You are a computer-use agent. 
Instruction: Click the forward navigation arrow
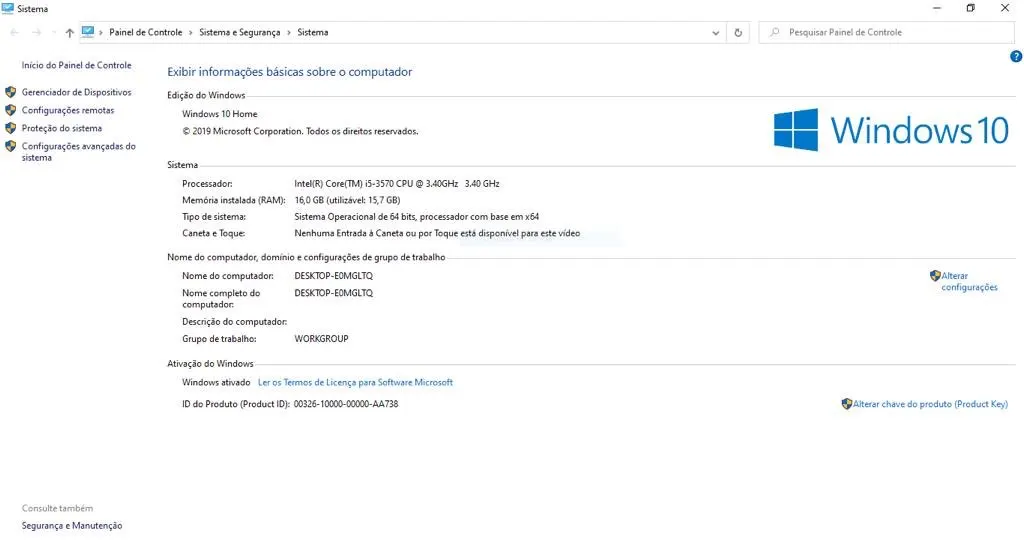[37, 33]
